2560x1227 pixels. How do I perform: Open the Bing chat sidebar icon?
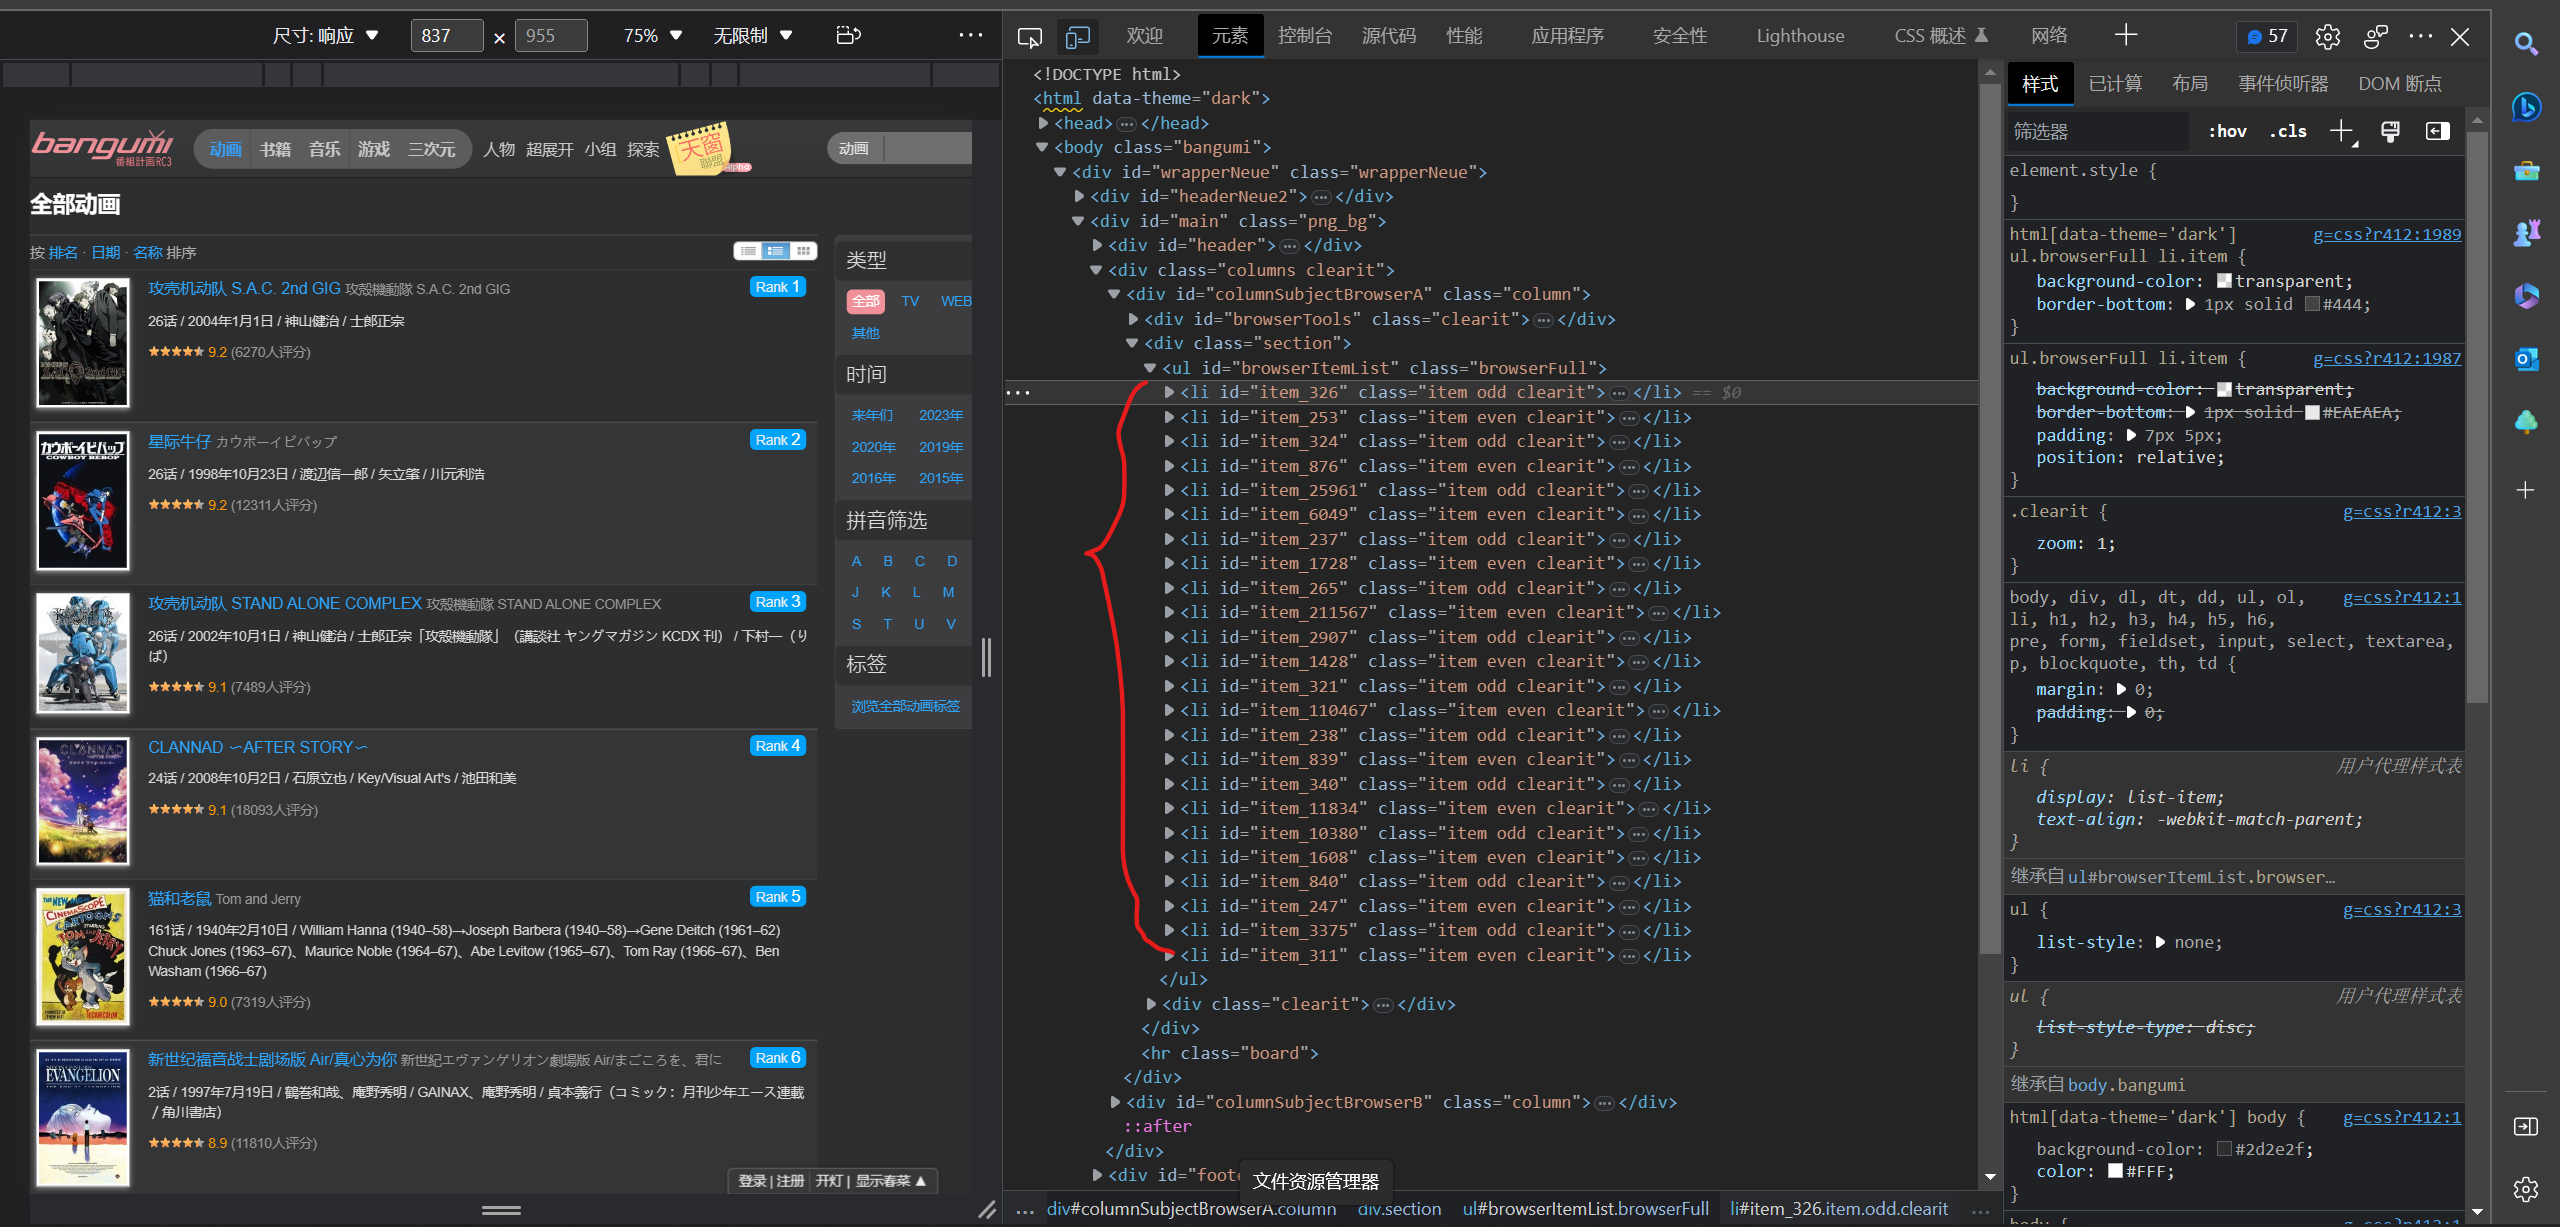point(2526,106)
